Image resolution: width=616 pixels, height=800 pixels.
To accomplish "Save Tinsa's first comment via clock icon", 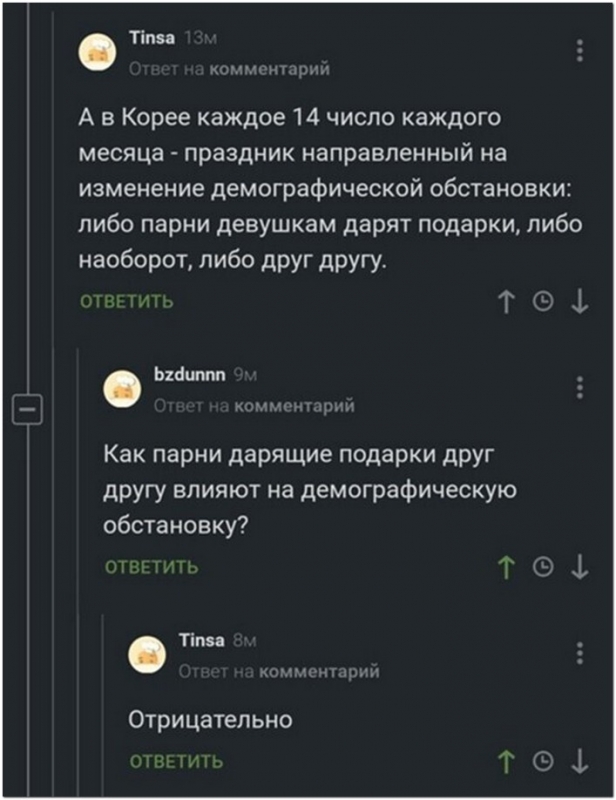I will tap(546, 302).
